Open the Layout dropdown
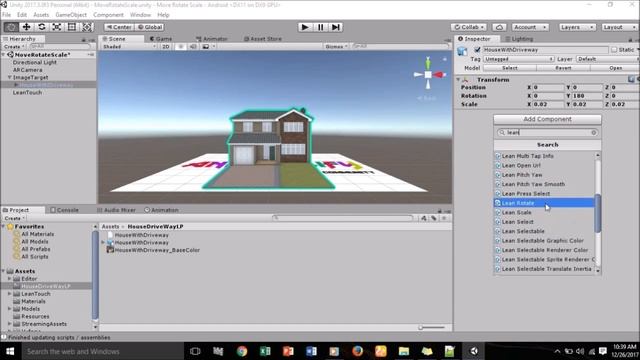The width and height of the screenshot is (640, 360). (620, 27)
